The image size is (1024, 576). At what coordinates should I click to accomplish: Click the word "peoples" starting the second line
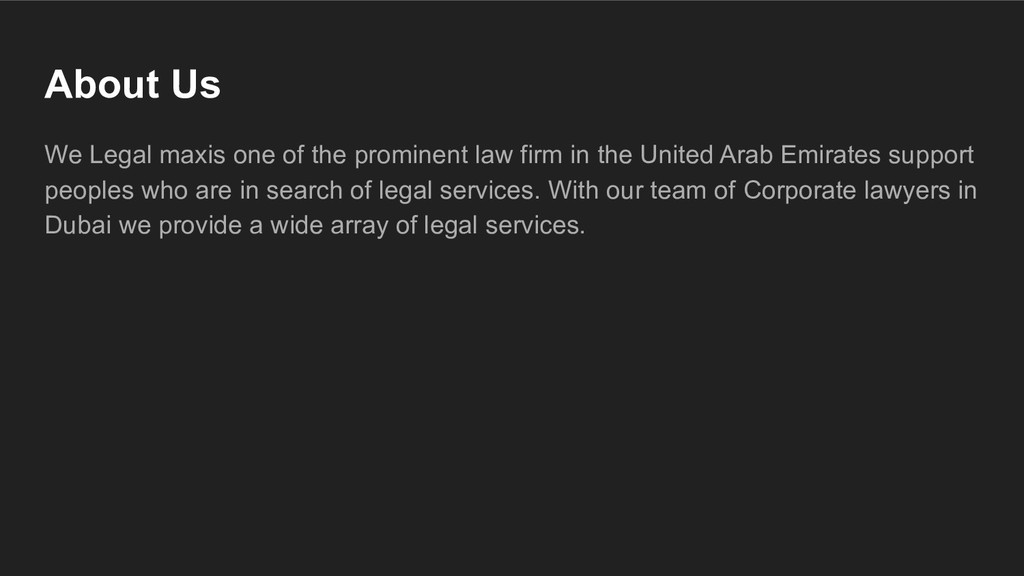coord(89,191)
